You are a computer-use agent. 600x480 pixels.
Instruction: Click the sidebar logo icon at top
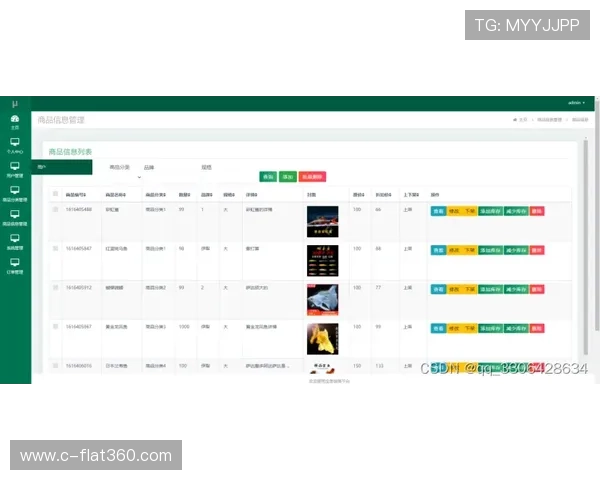coord(15,103)
